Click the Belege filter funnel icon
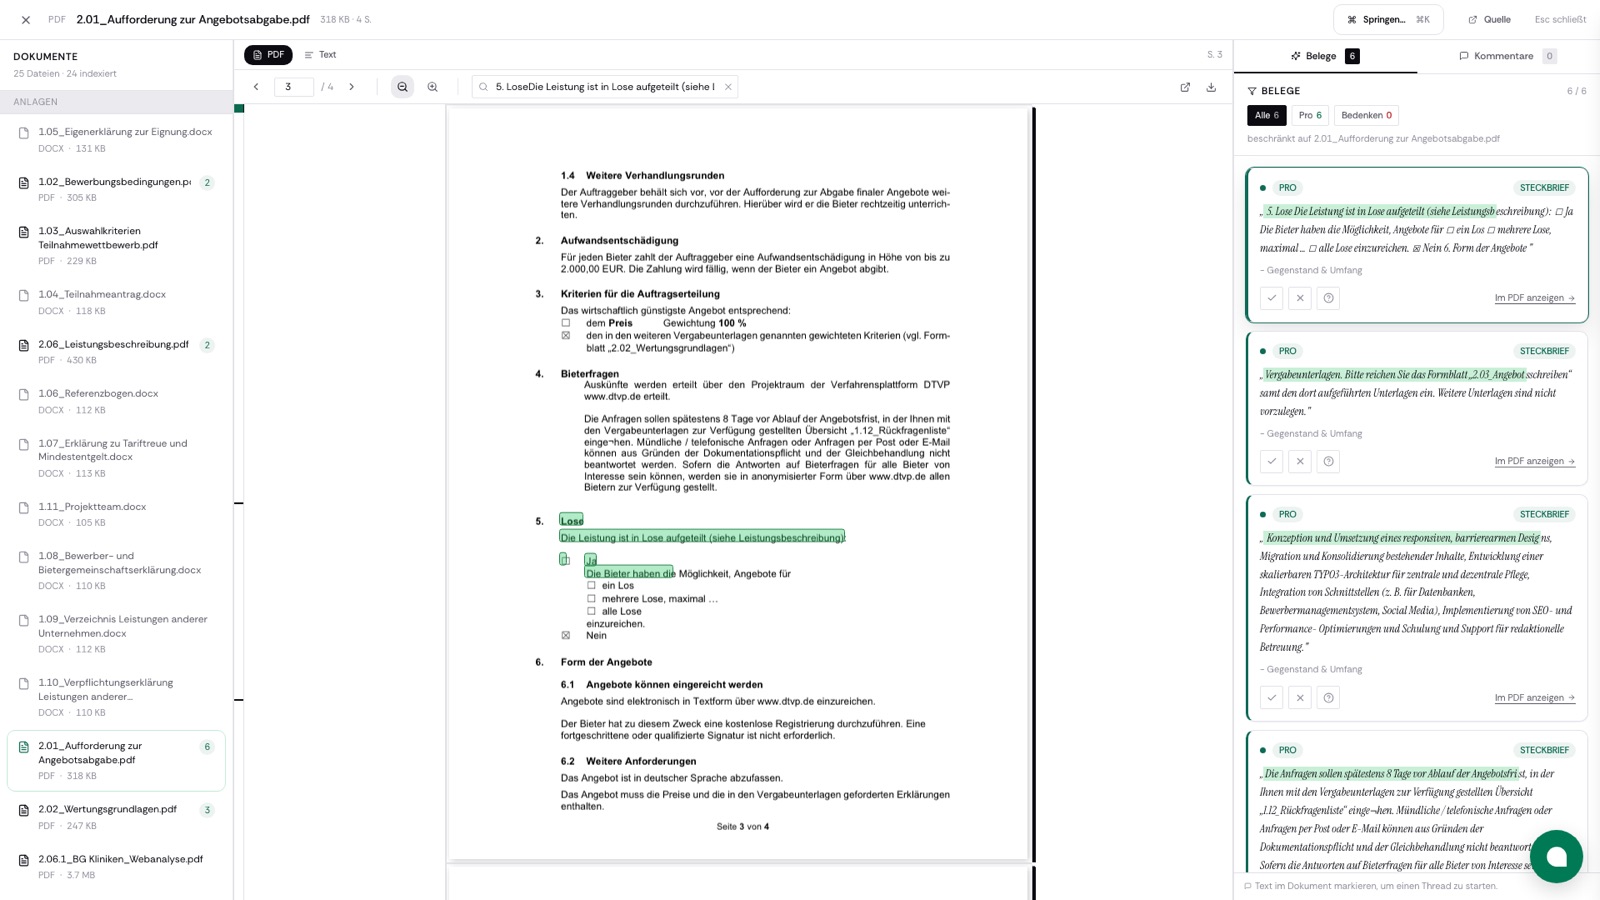Viewport: 1600px width, 900px height. tap(1252, 91)
